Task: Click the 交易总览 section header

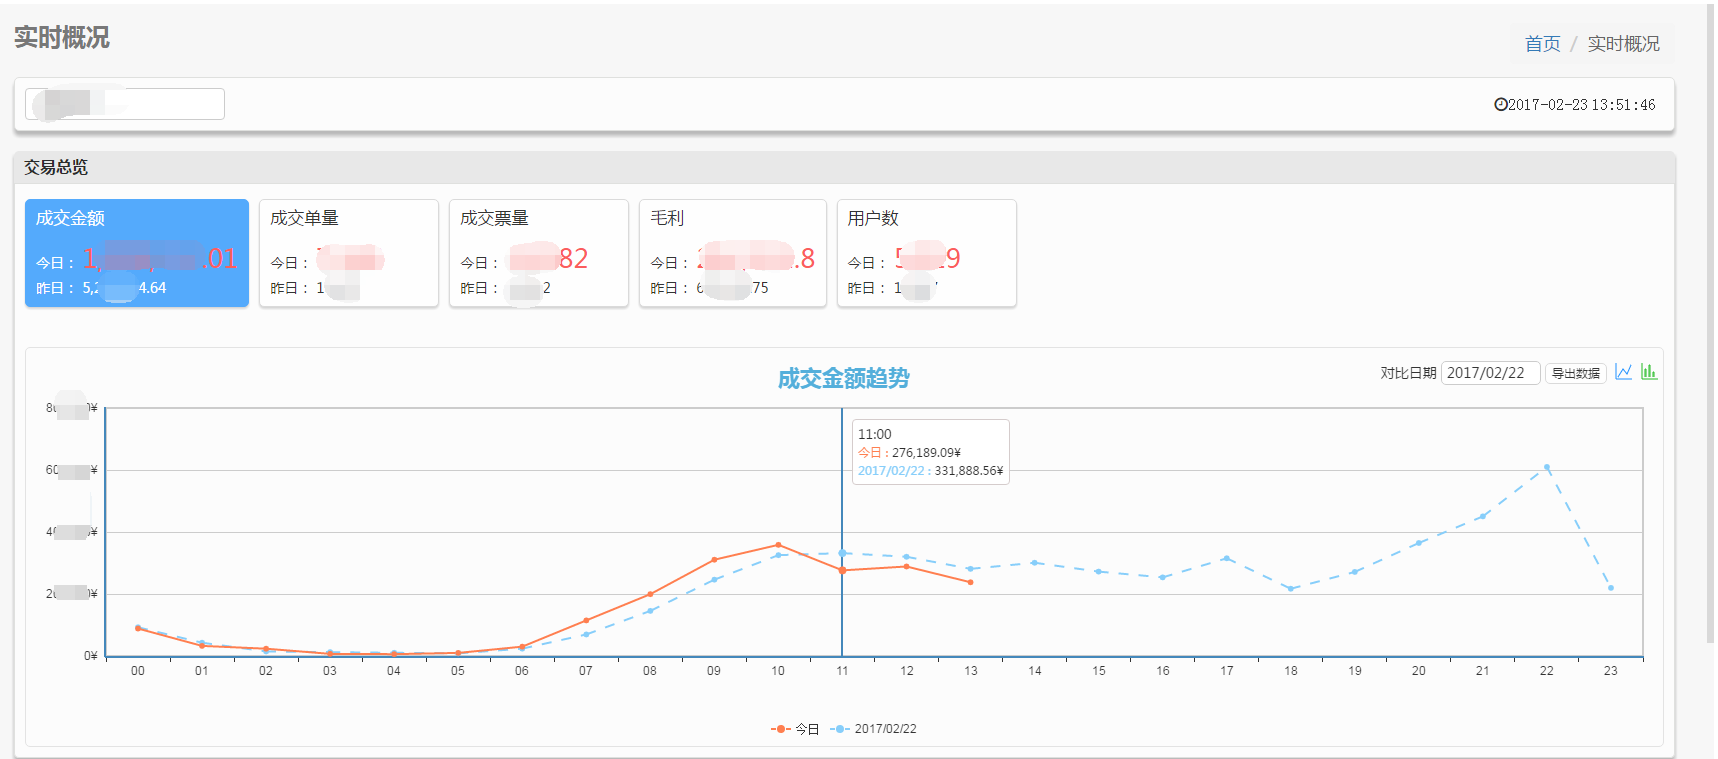Action: (x=56, y=167)
